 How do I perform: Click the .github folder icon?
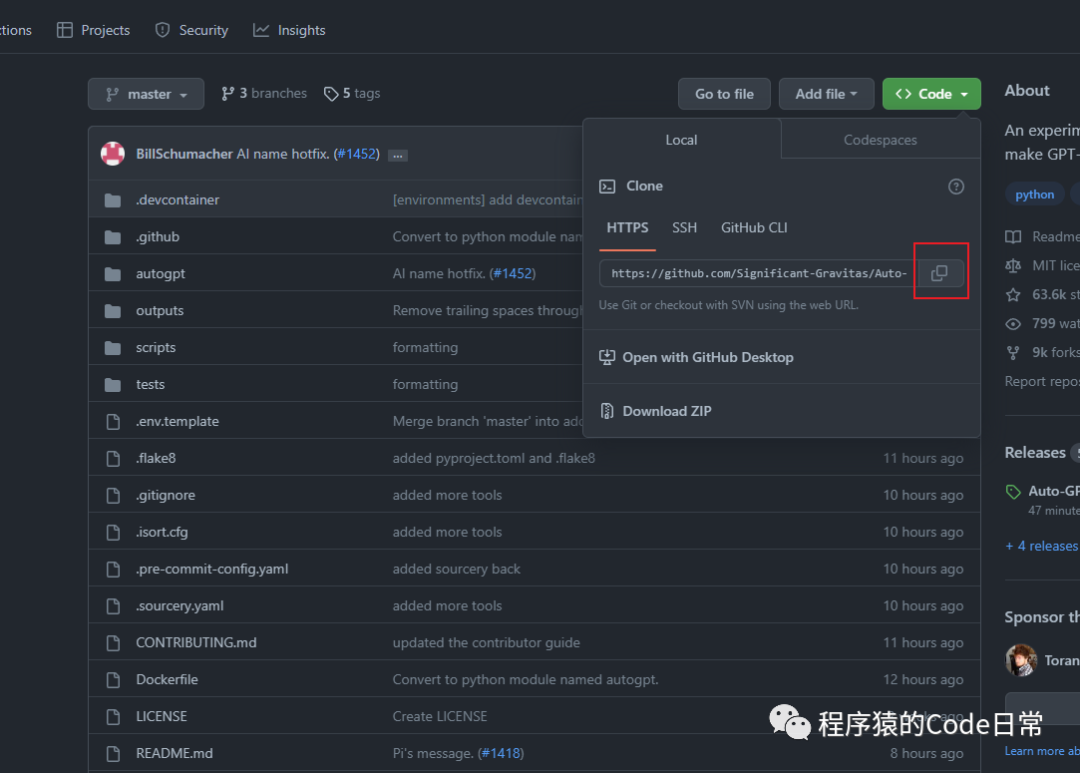(x=113, y=237)
